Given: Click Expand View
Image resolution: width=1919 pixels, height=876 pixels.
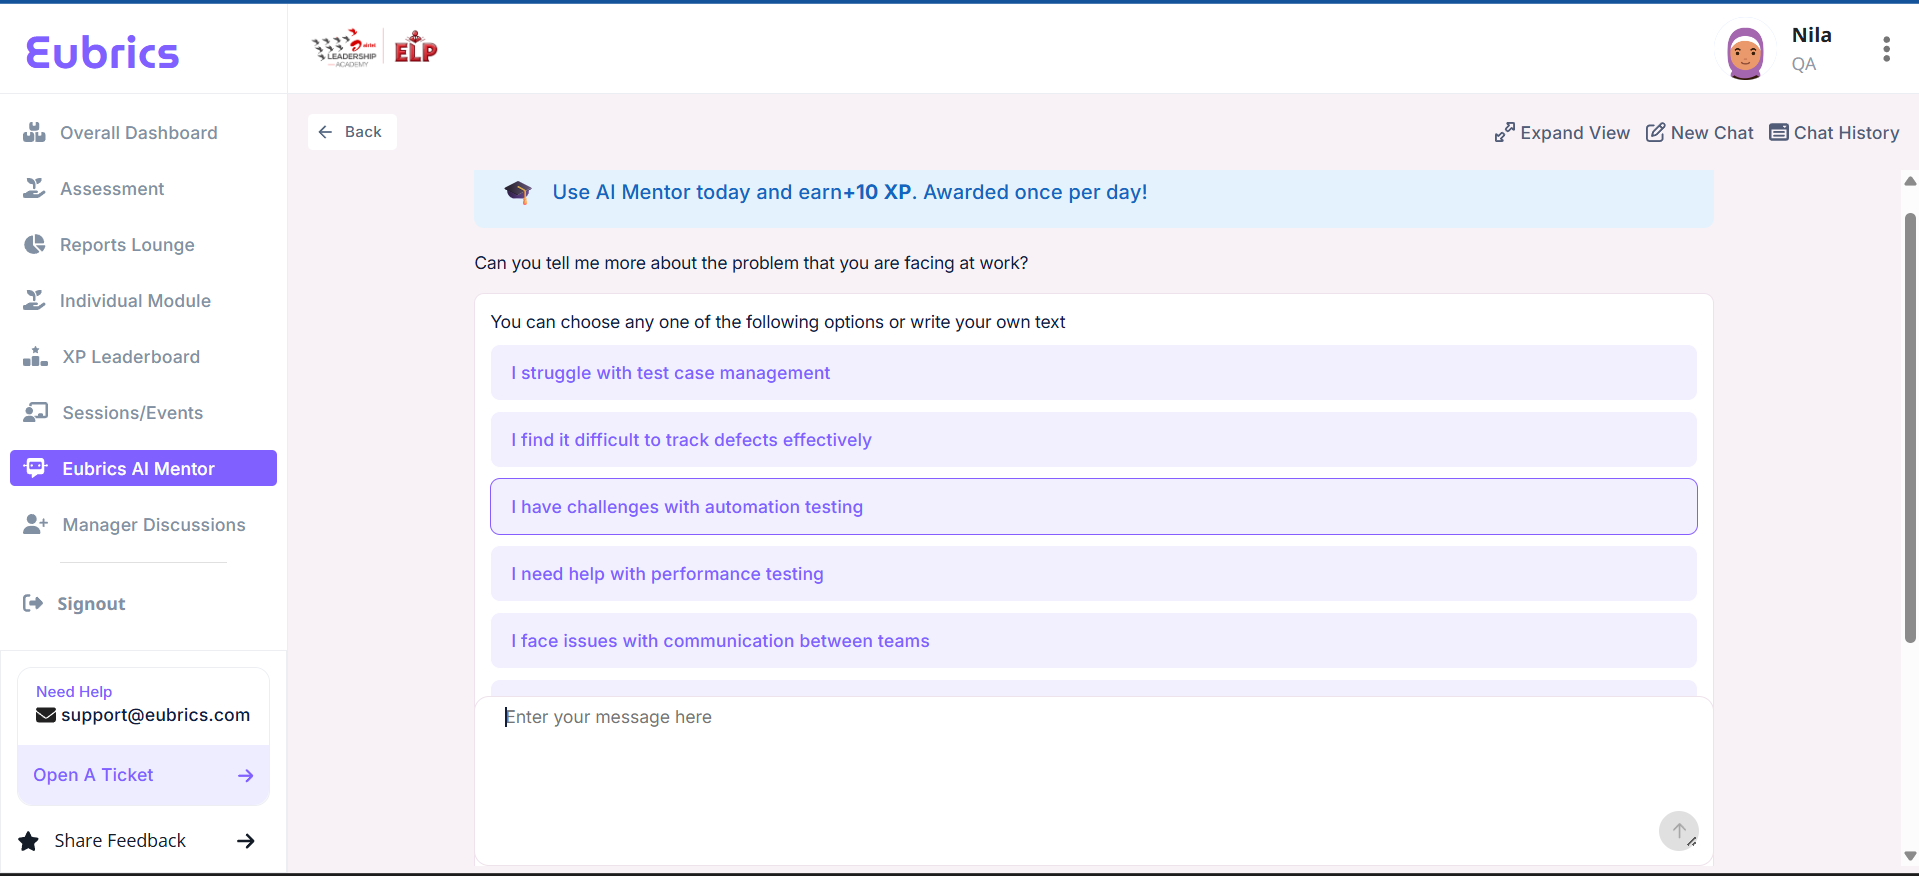Looking at the screenshot, I should (1562, 133).
